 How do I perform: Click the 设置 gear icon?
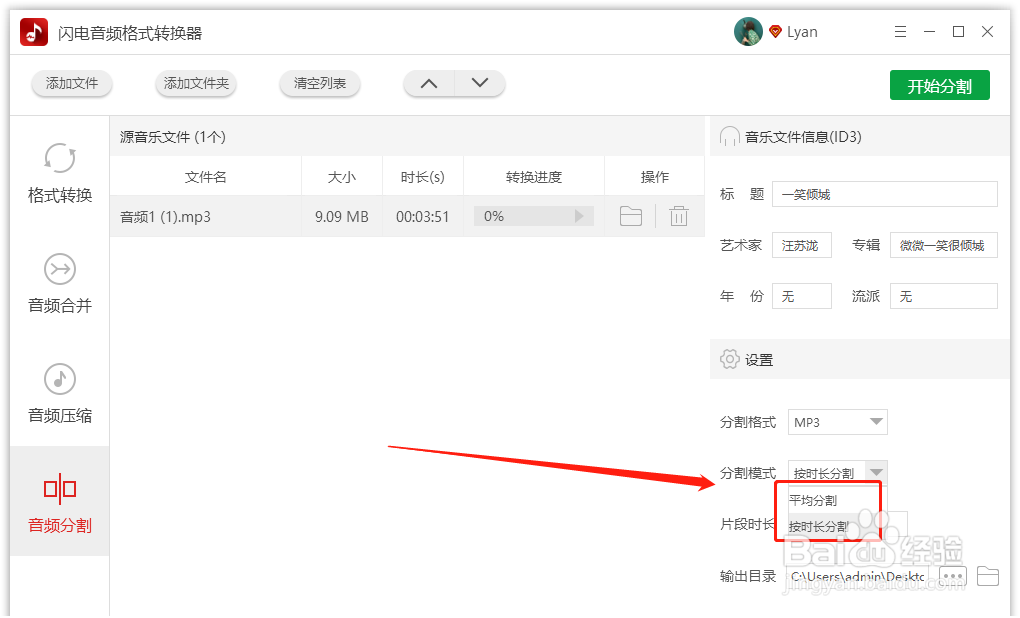729,359
